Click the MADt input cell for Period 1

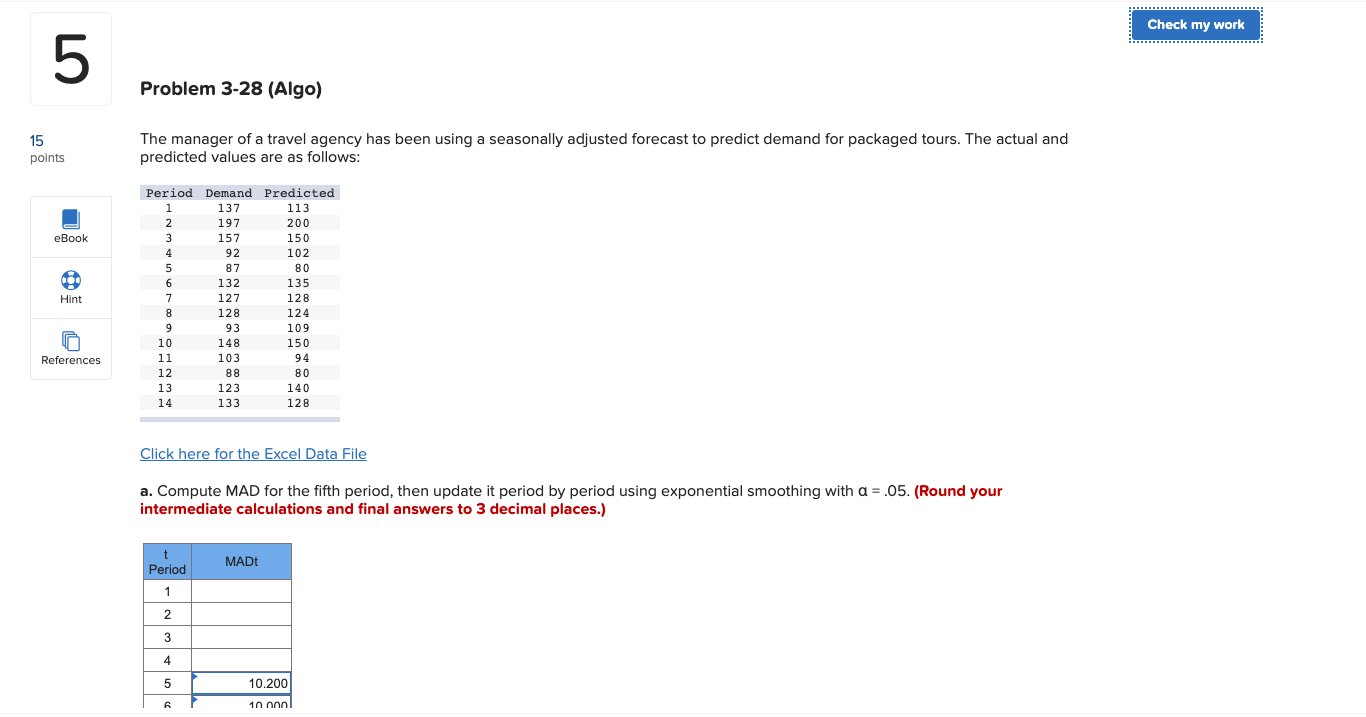pyautogui.click(x=240, y=591)
